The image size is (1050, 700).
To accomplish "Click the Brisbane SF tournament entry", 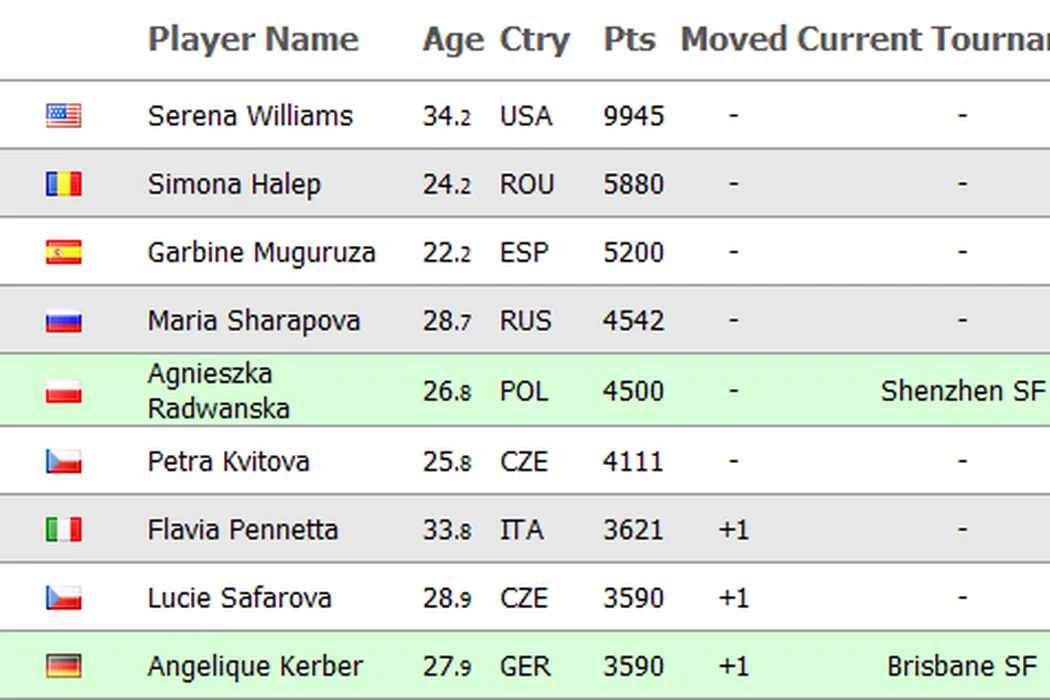I will click(965, 666).
